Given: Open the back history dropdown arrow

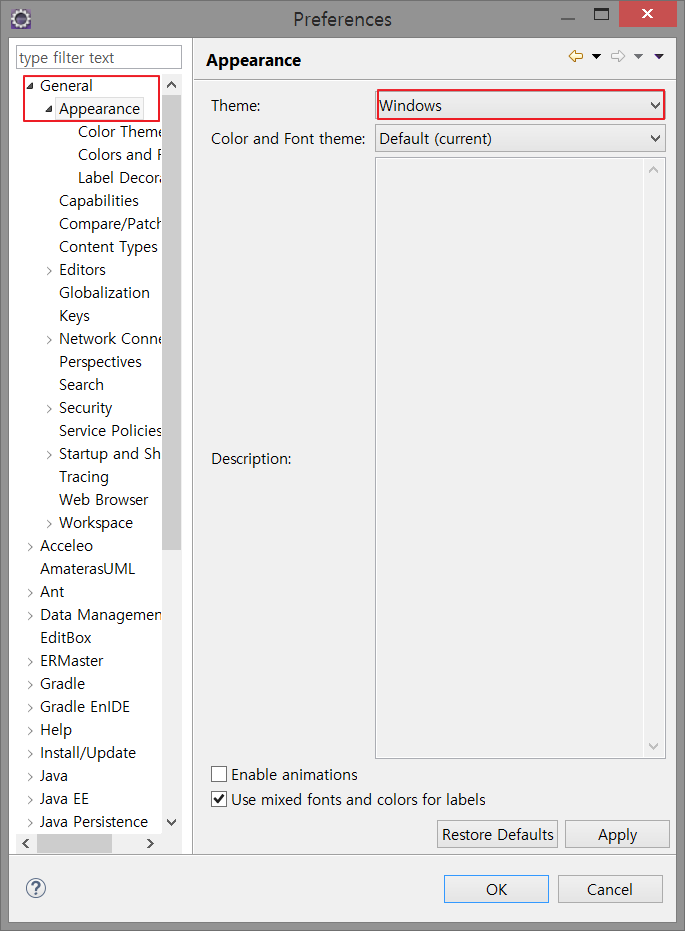Looking at the screenshot, I should click(597, 56).
